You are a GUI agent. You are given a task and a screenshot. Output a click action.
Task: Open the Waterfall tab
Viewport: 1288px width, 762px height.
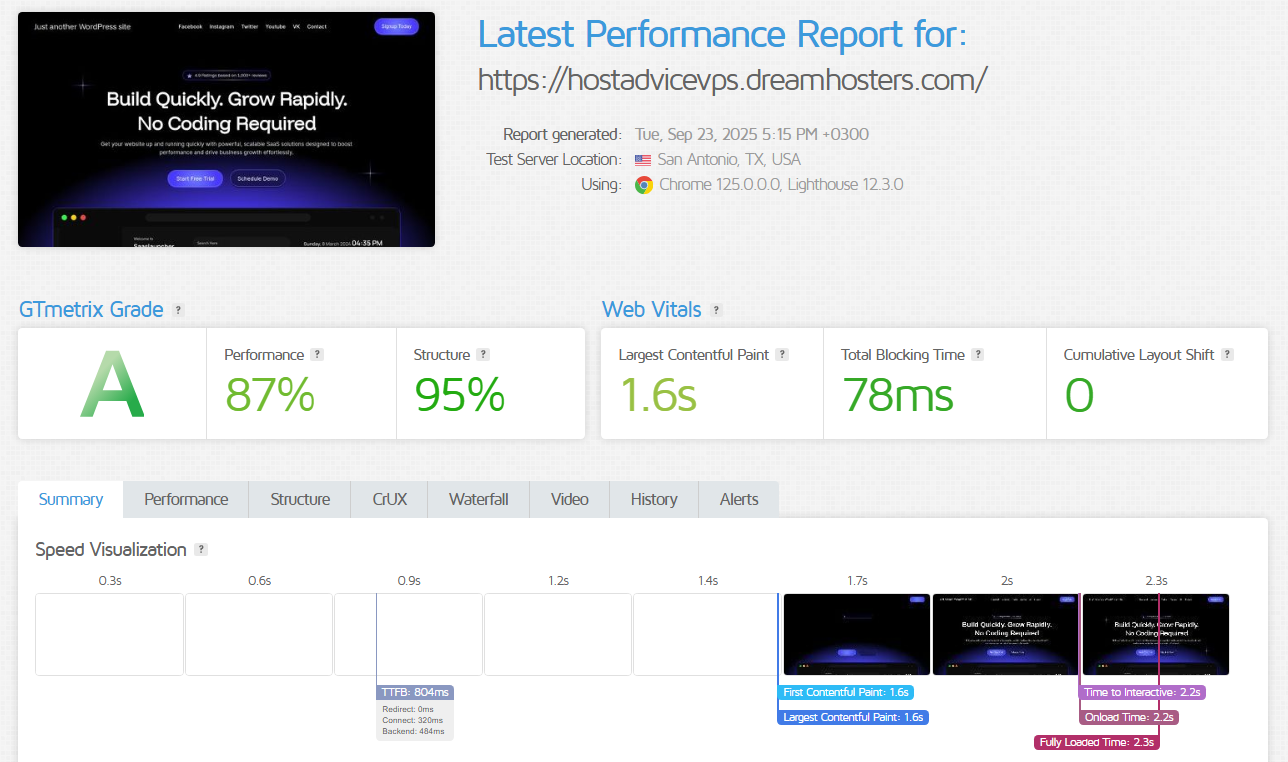(x=479, y=499)
